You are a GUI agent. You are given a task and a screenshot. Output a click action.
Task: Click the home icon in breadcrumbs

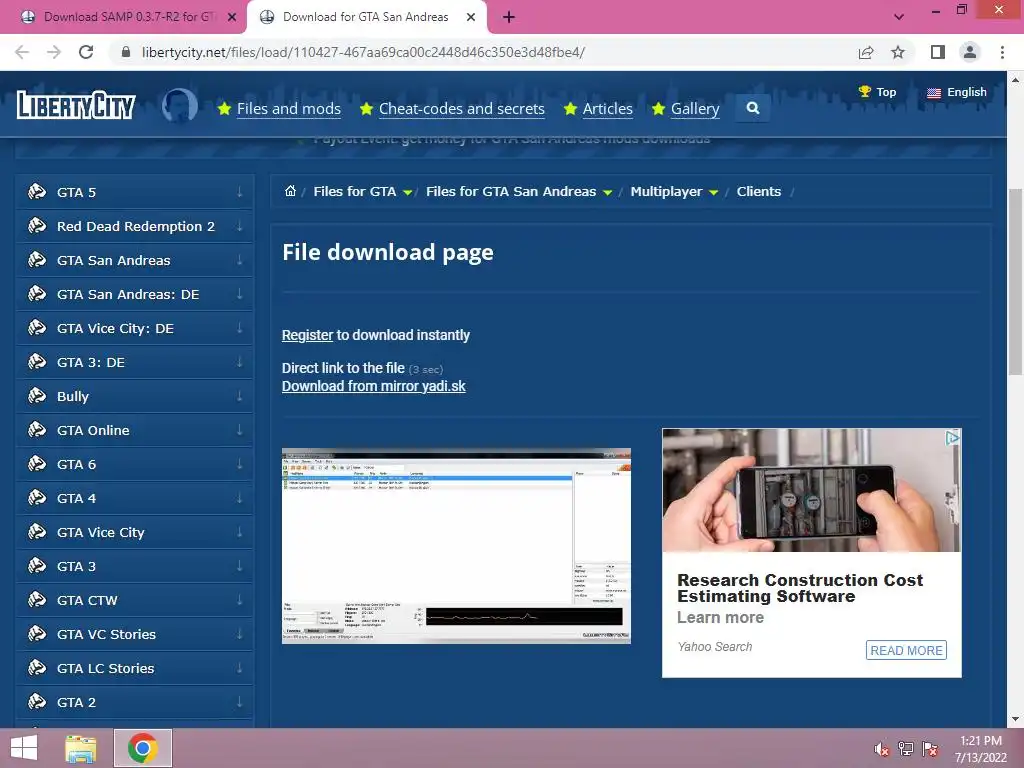[290, 191]
